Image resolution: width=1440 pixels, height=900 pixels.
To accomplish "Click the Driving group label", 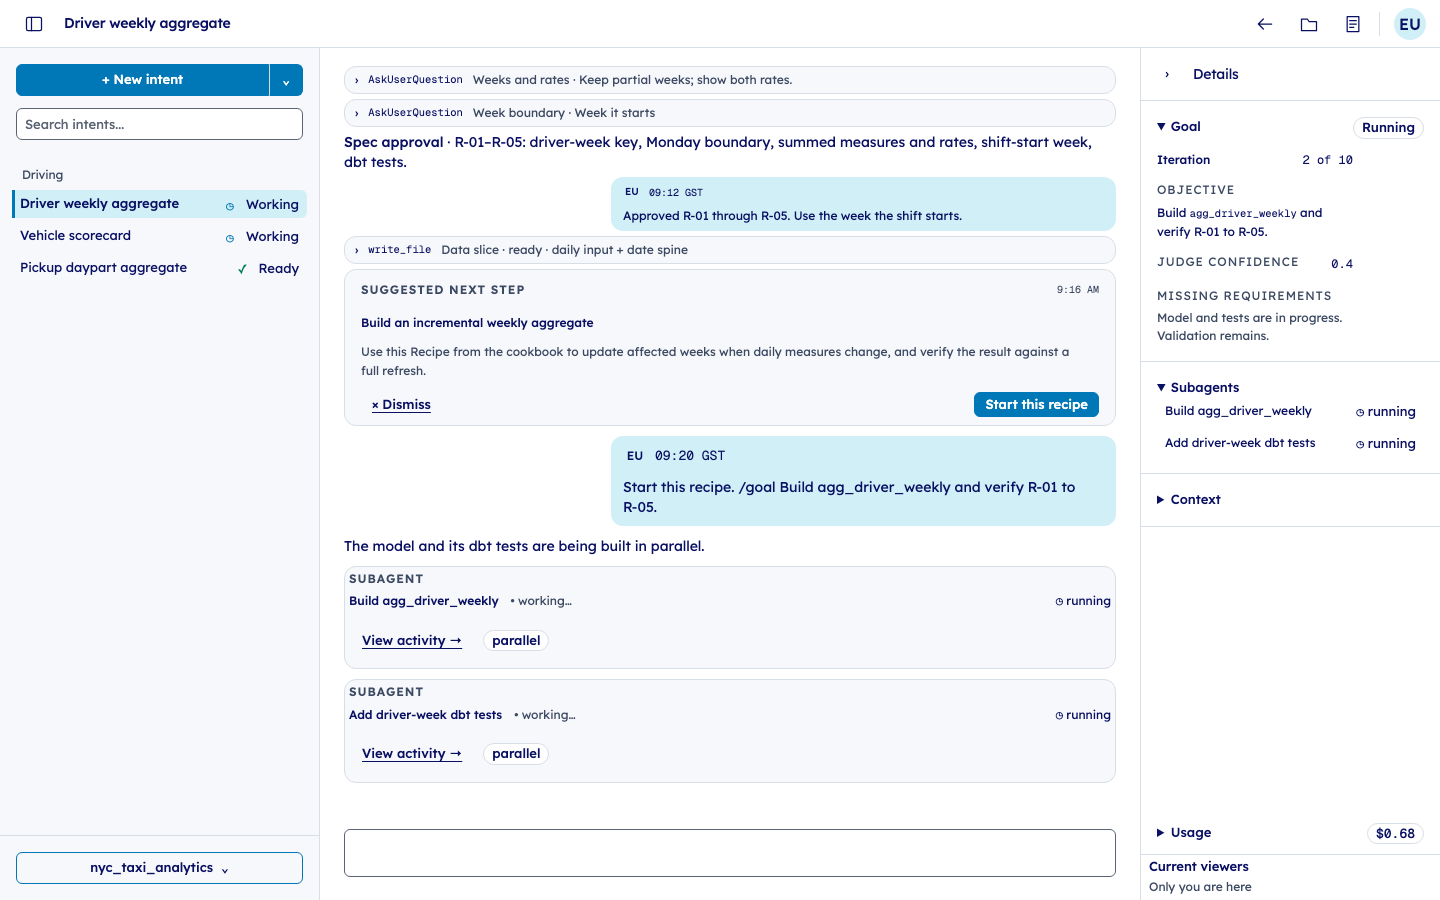I will pos(42,175).
